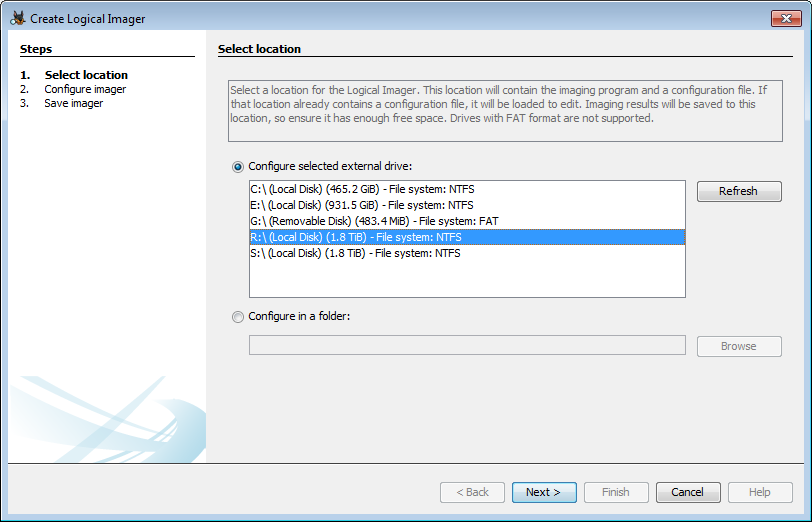Click 'Configure imager' step in Steps list
The height and width of the screenshot is (522, 812).
(x=84, y=89)
